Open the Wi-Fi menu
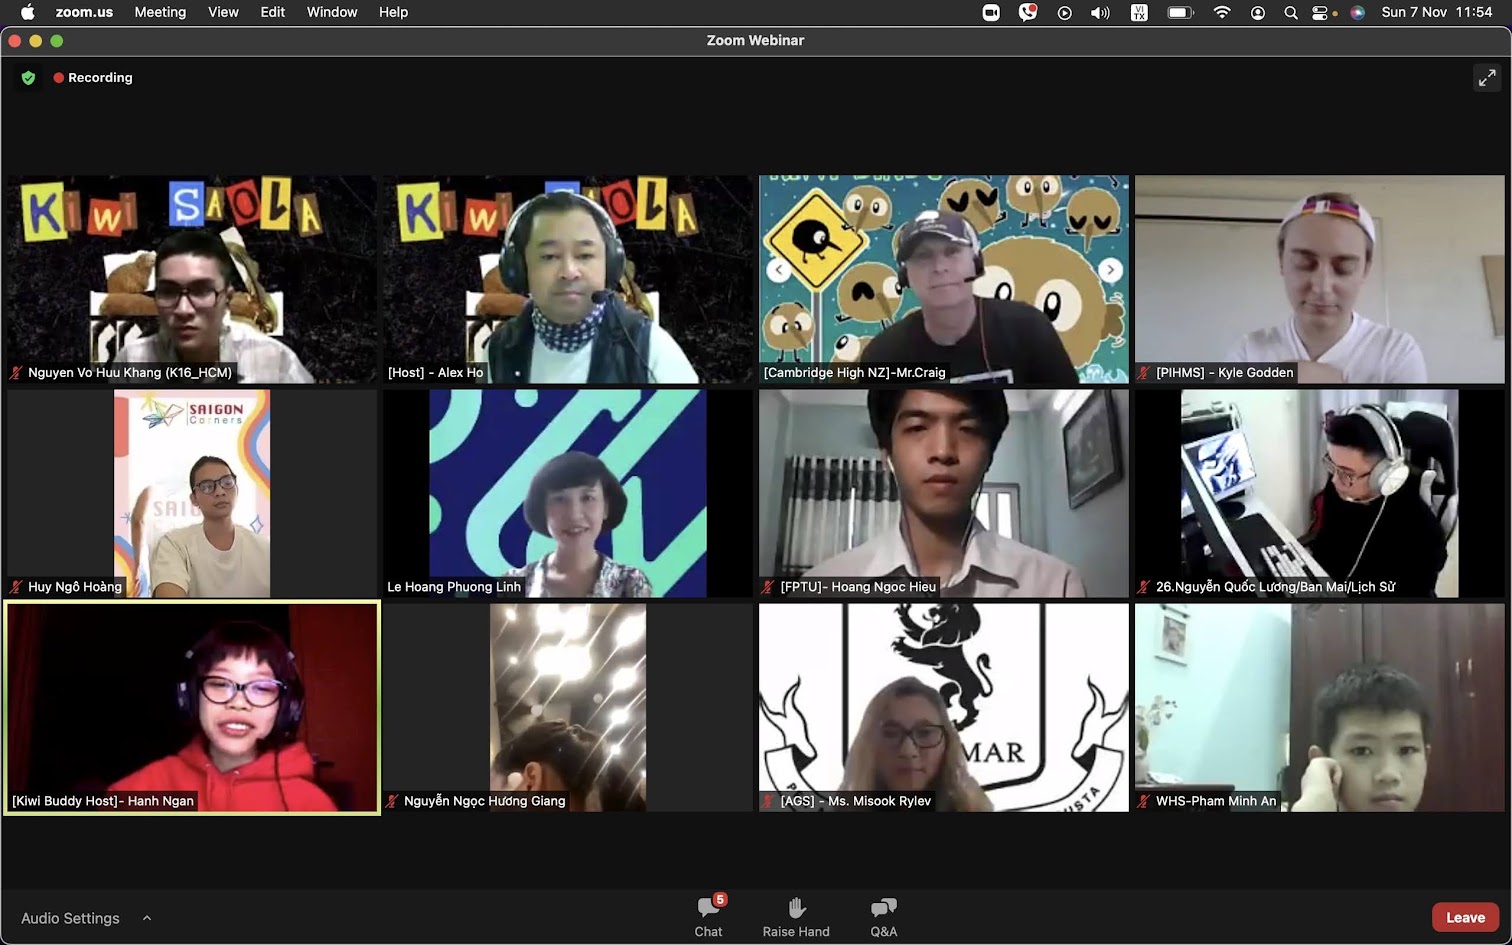1512x945 pixels. coord(1222,13)
